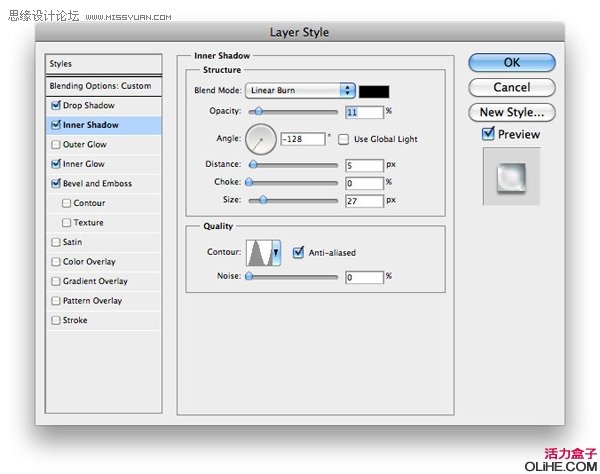This screenshot has height=474, width=600.
Task: Open the Gradient Overlay settings label
Action: pos(95,281)
